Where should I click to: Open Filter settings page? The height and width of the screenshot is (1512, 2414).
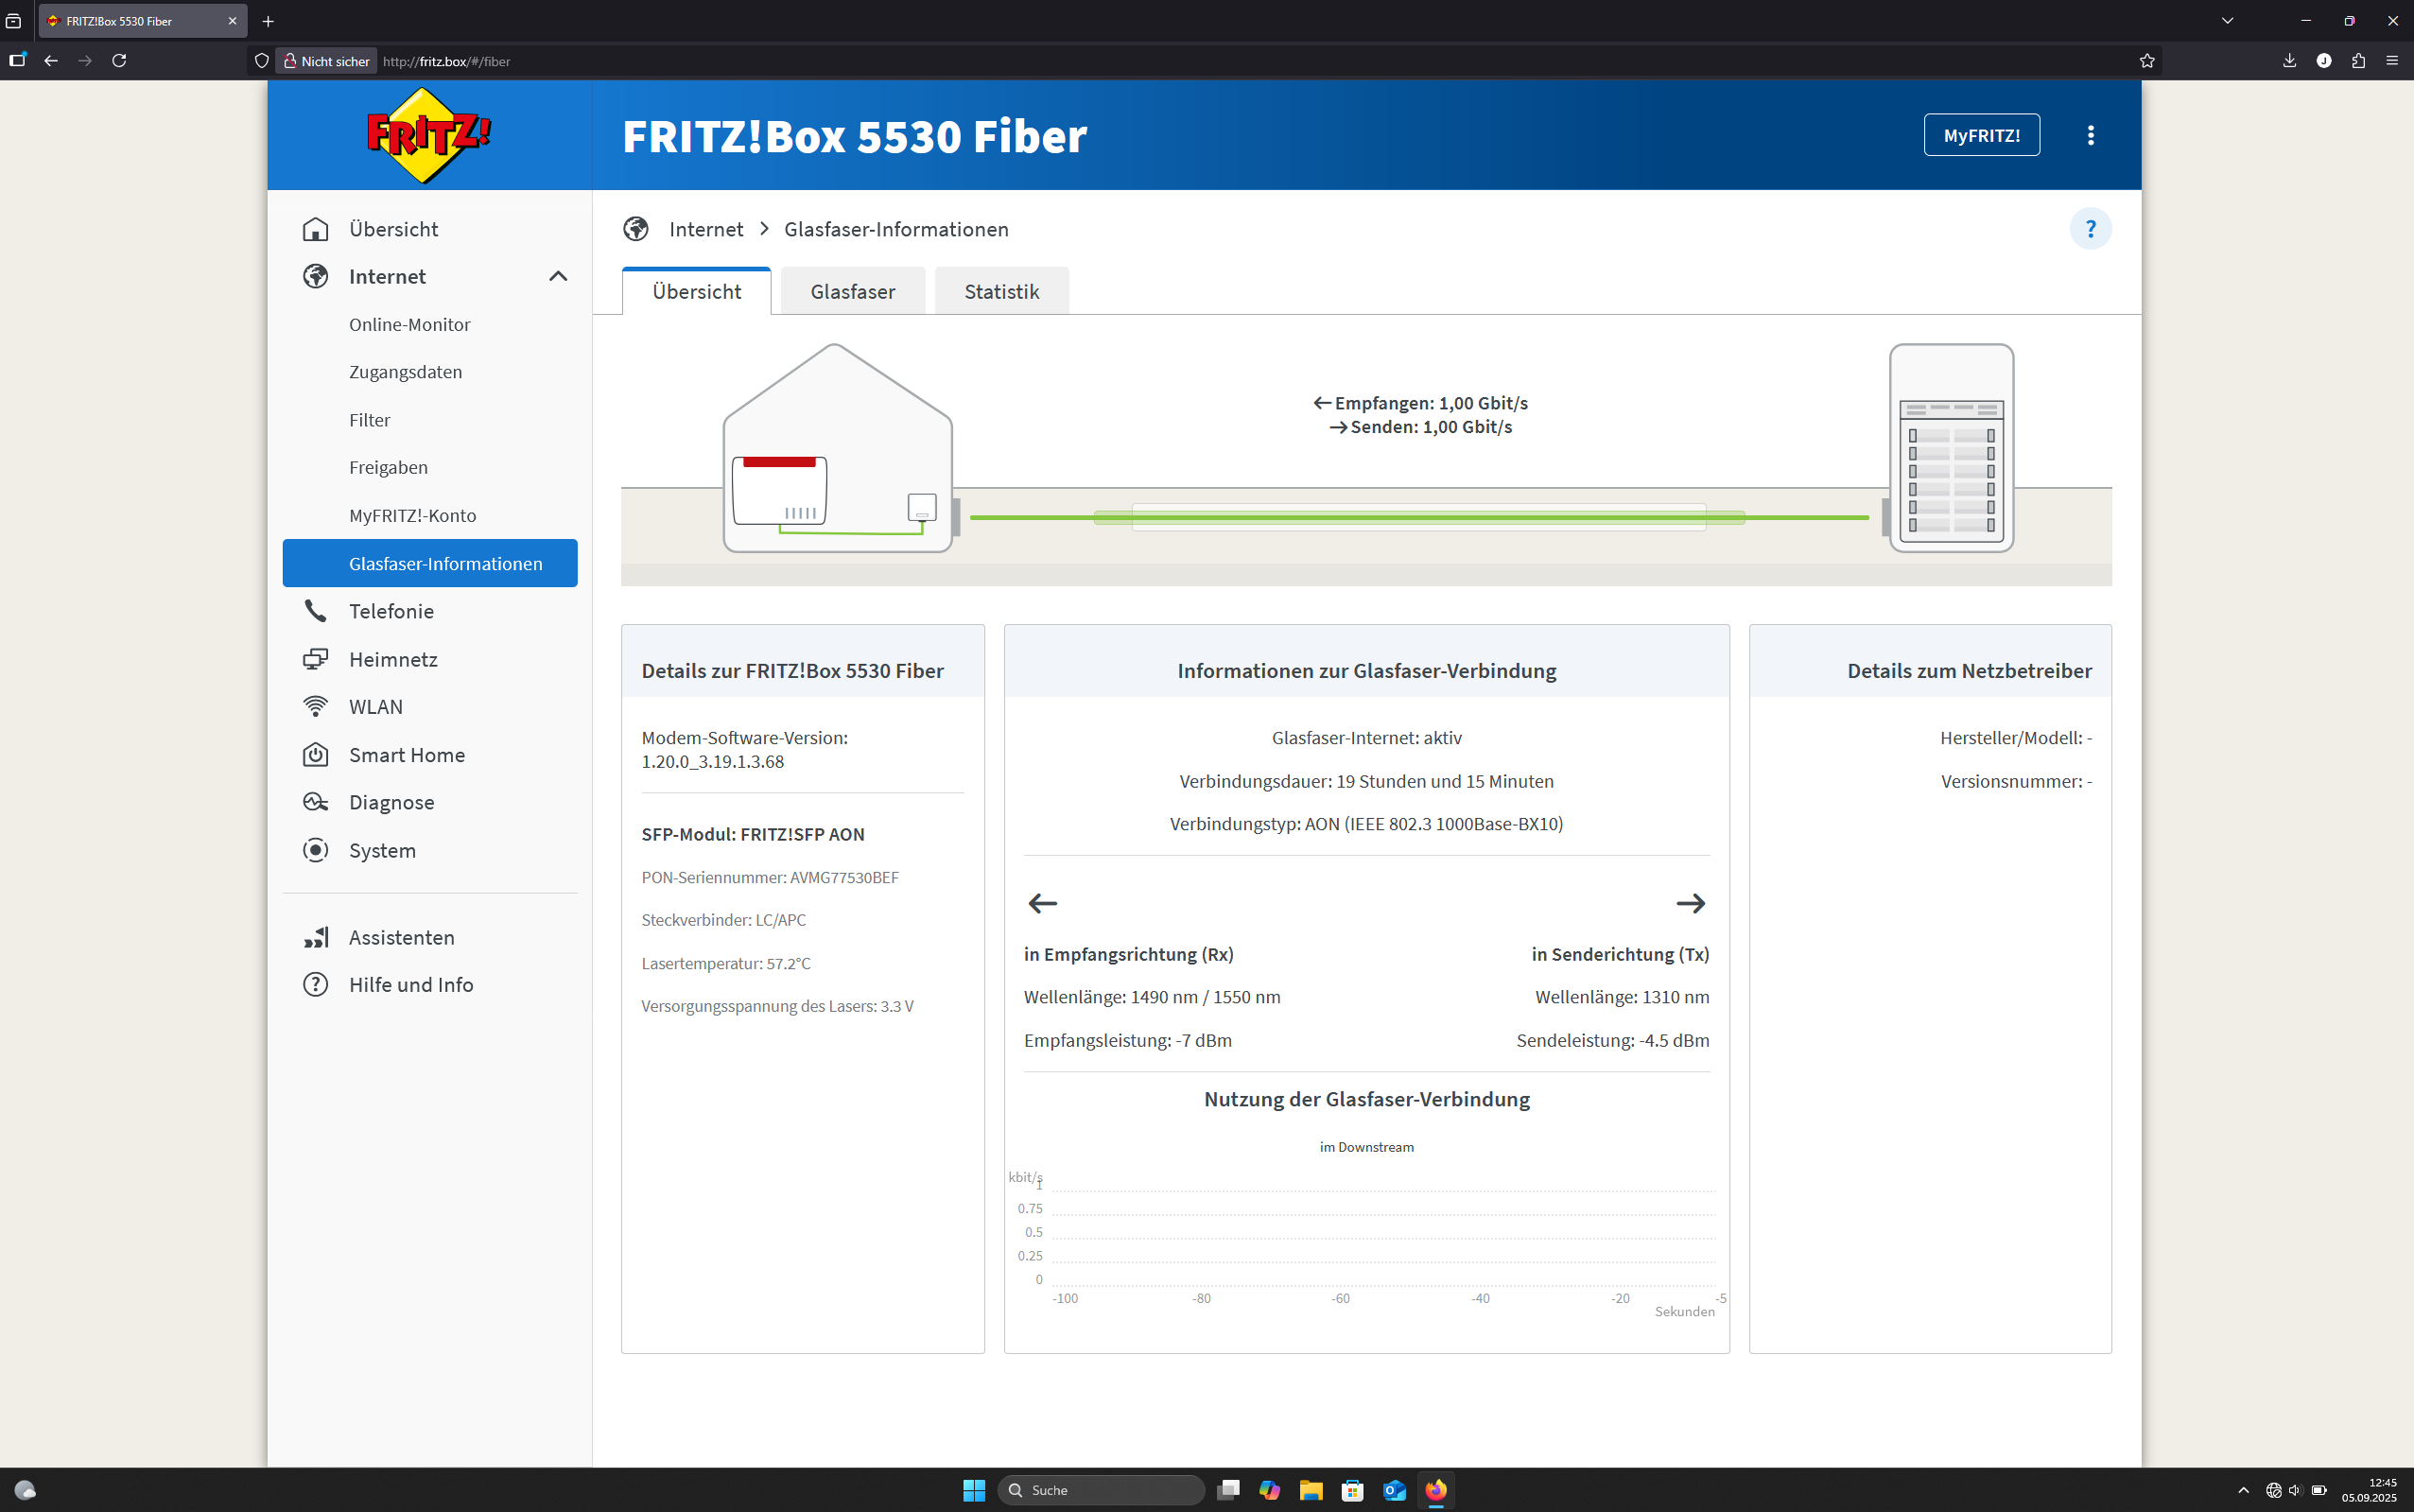click(369, 420)
